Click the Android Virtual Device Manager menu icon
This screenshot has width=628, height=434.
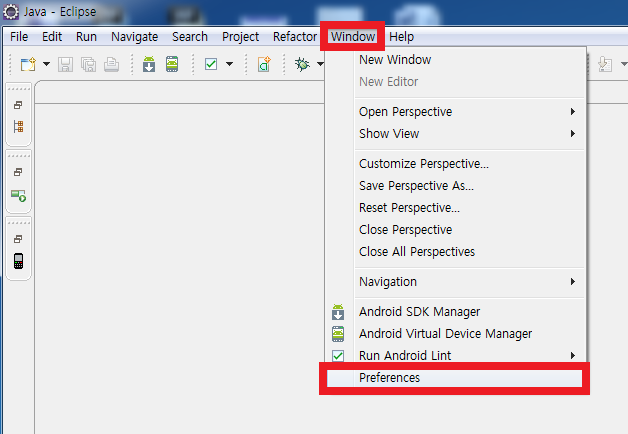click(x=338, y=334)
